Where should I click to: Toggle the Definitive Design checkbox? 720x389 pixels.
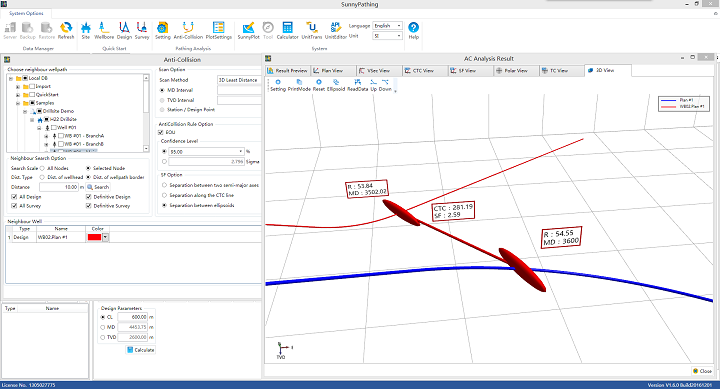click(x=89, y=197)
